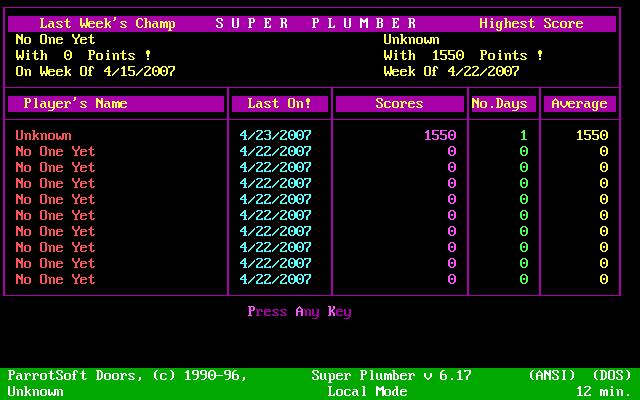Click the SUPER PLUMBER title
Image resolution: width=640 pixels, height=400 pixels.
(x=316, y=24)
